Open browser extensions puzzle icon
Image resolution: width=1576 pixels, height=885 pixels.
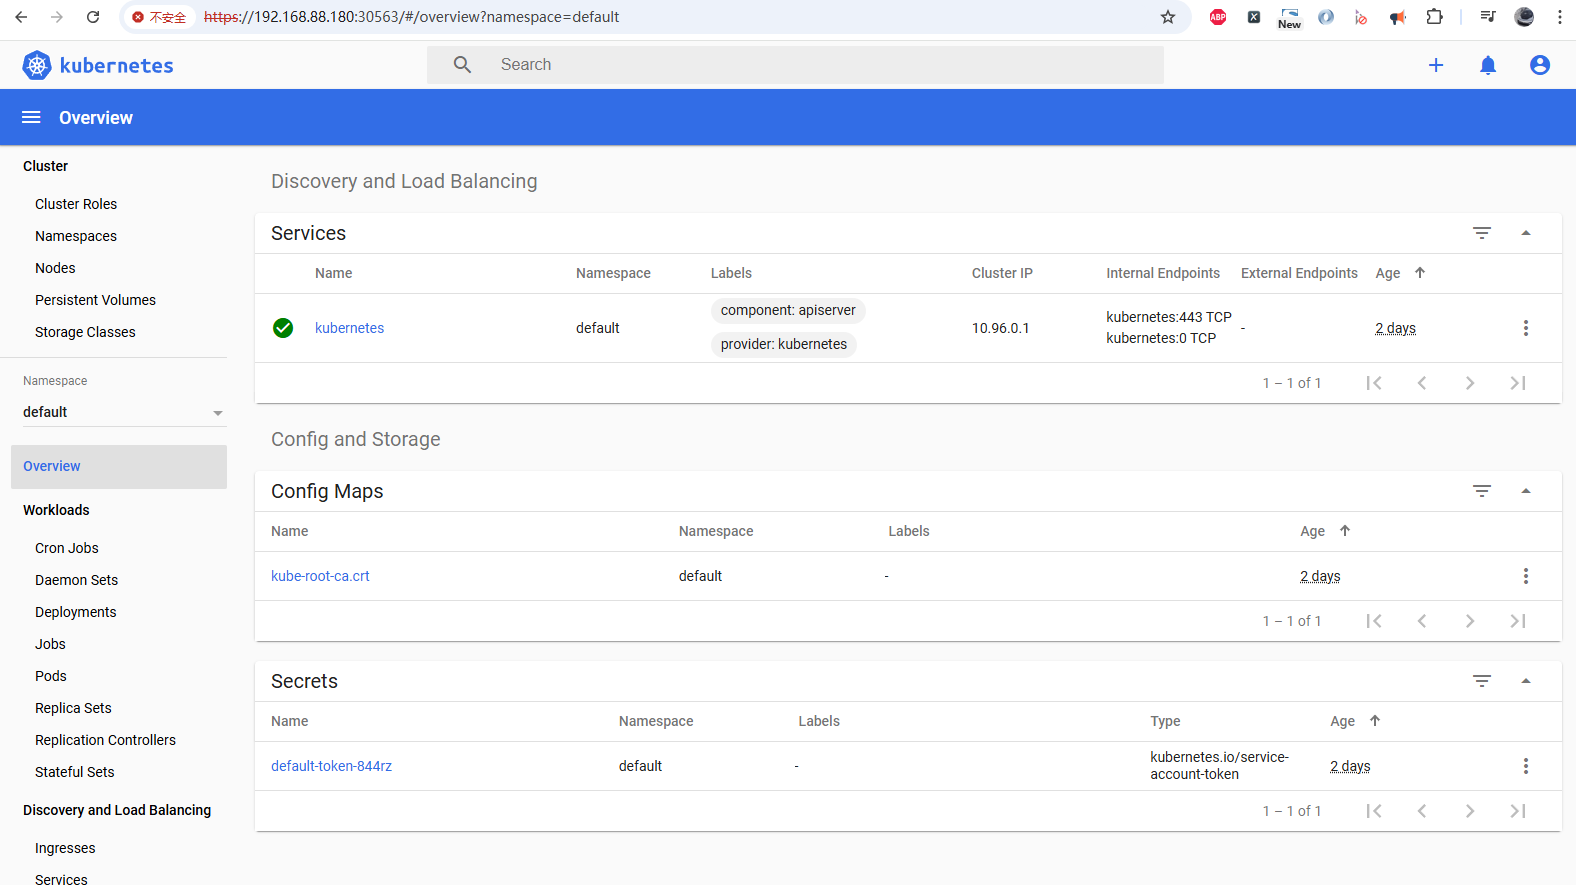(x=1434, y=17)
